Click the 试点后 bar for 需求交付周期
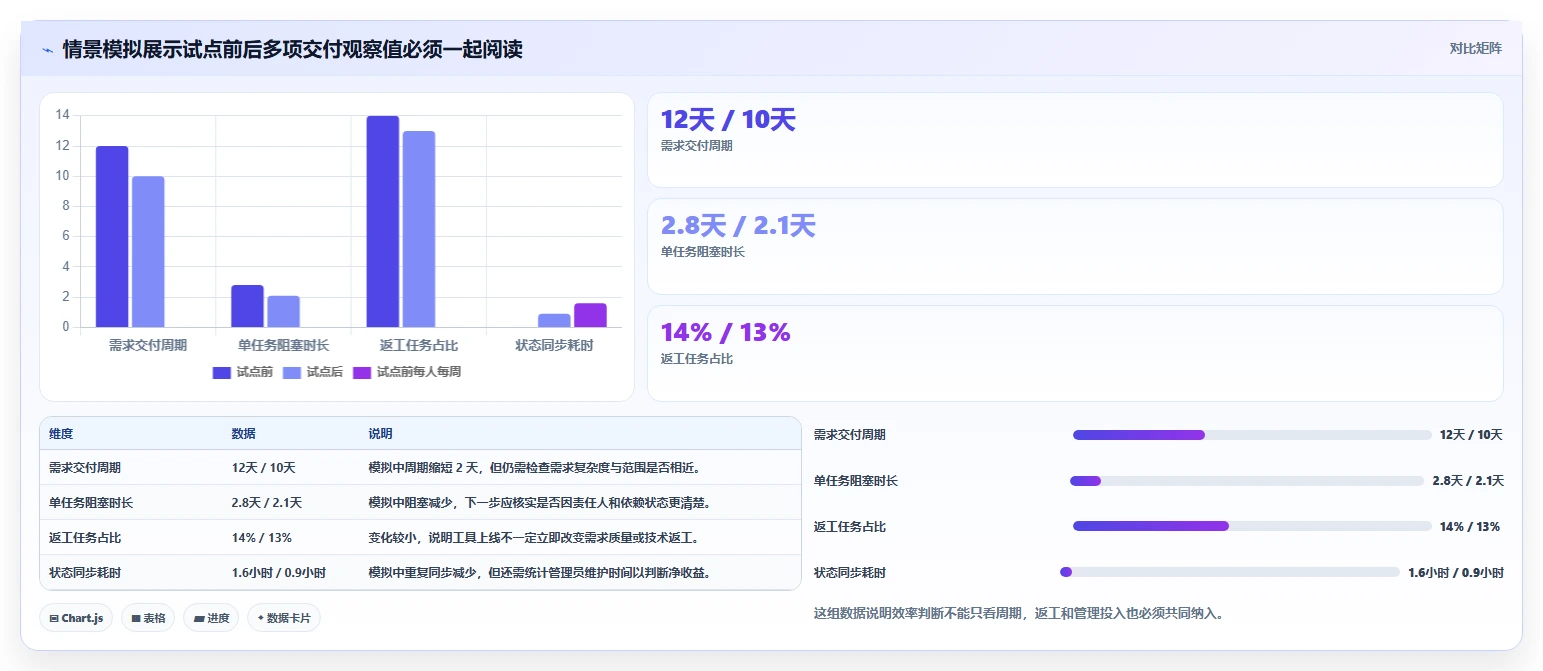Image resolution: width=1543 pixels, height=671 pixels. point(148,252)
